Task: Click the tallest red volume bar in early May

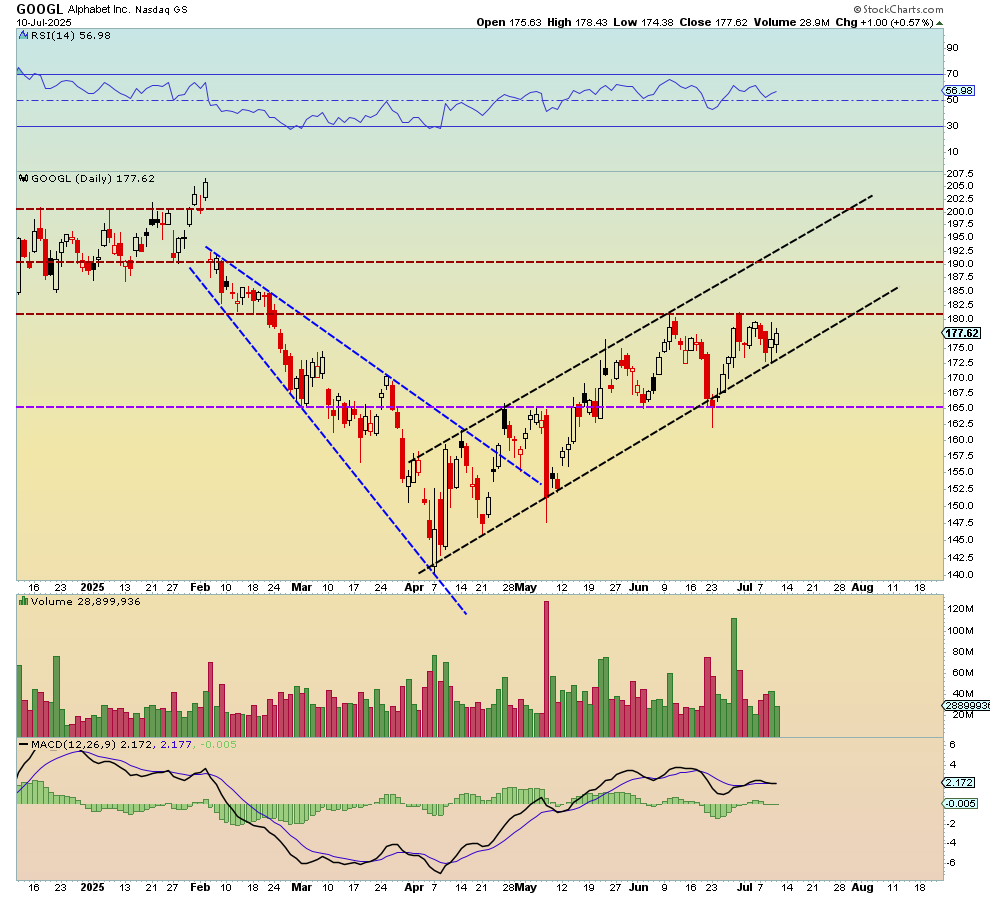Action: [x=546, y=669]
